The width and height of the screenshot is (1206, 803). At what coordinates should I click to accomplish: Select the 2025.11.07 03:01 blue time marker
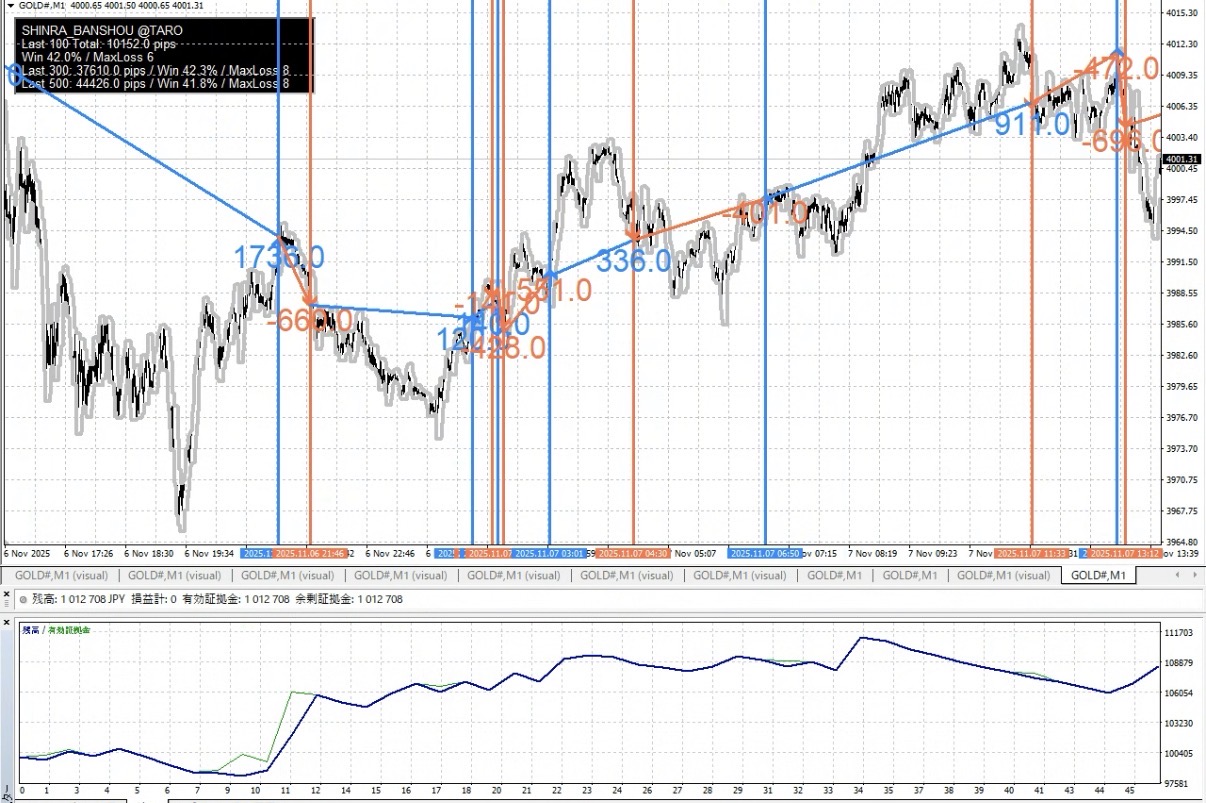click(549, 553)
